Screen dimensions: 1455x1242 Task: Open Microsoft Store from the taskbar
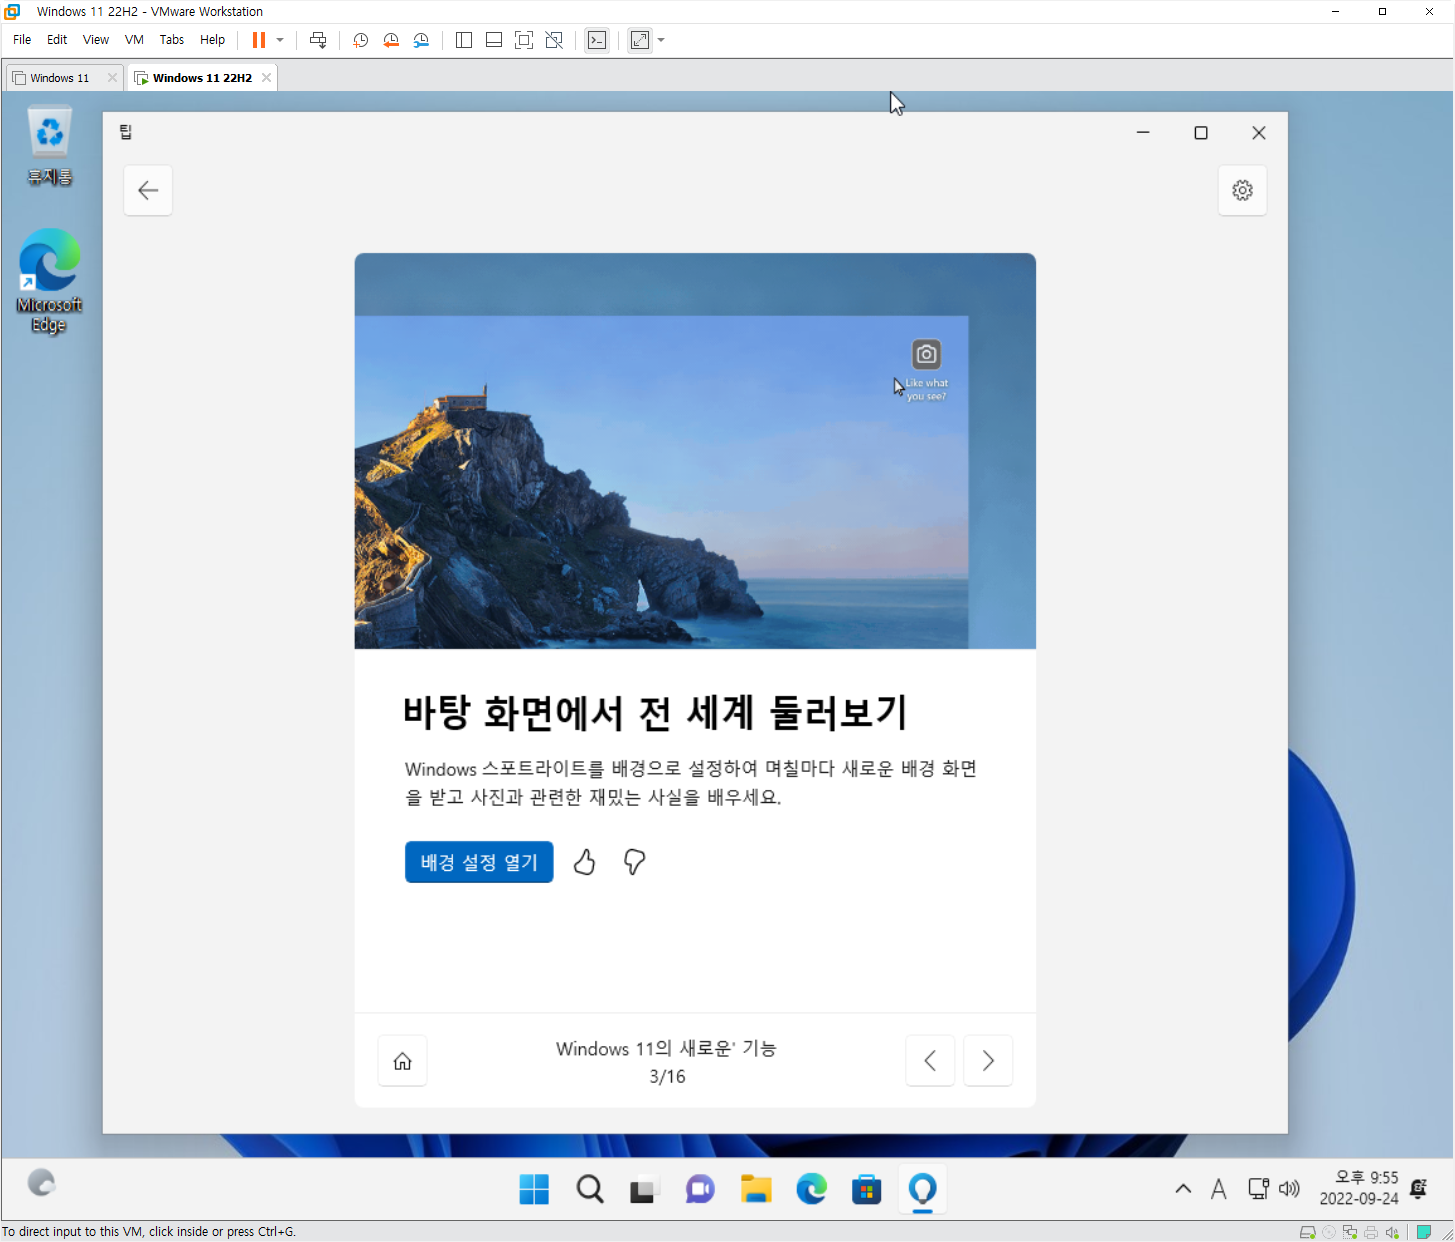[x=866, y=1189]
